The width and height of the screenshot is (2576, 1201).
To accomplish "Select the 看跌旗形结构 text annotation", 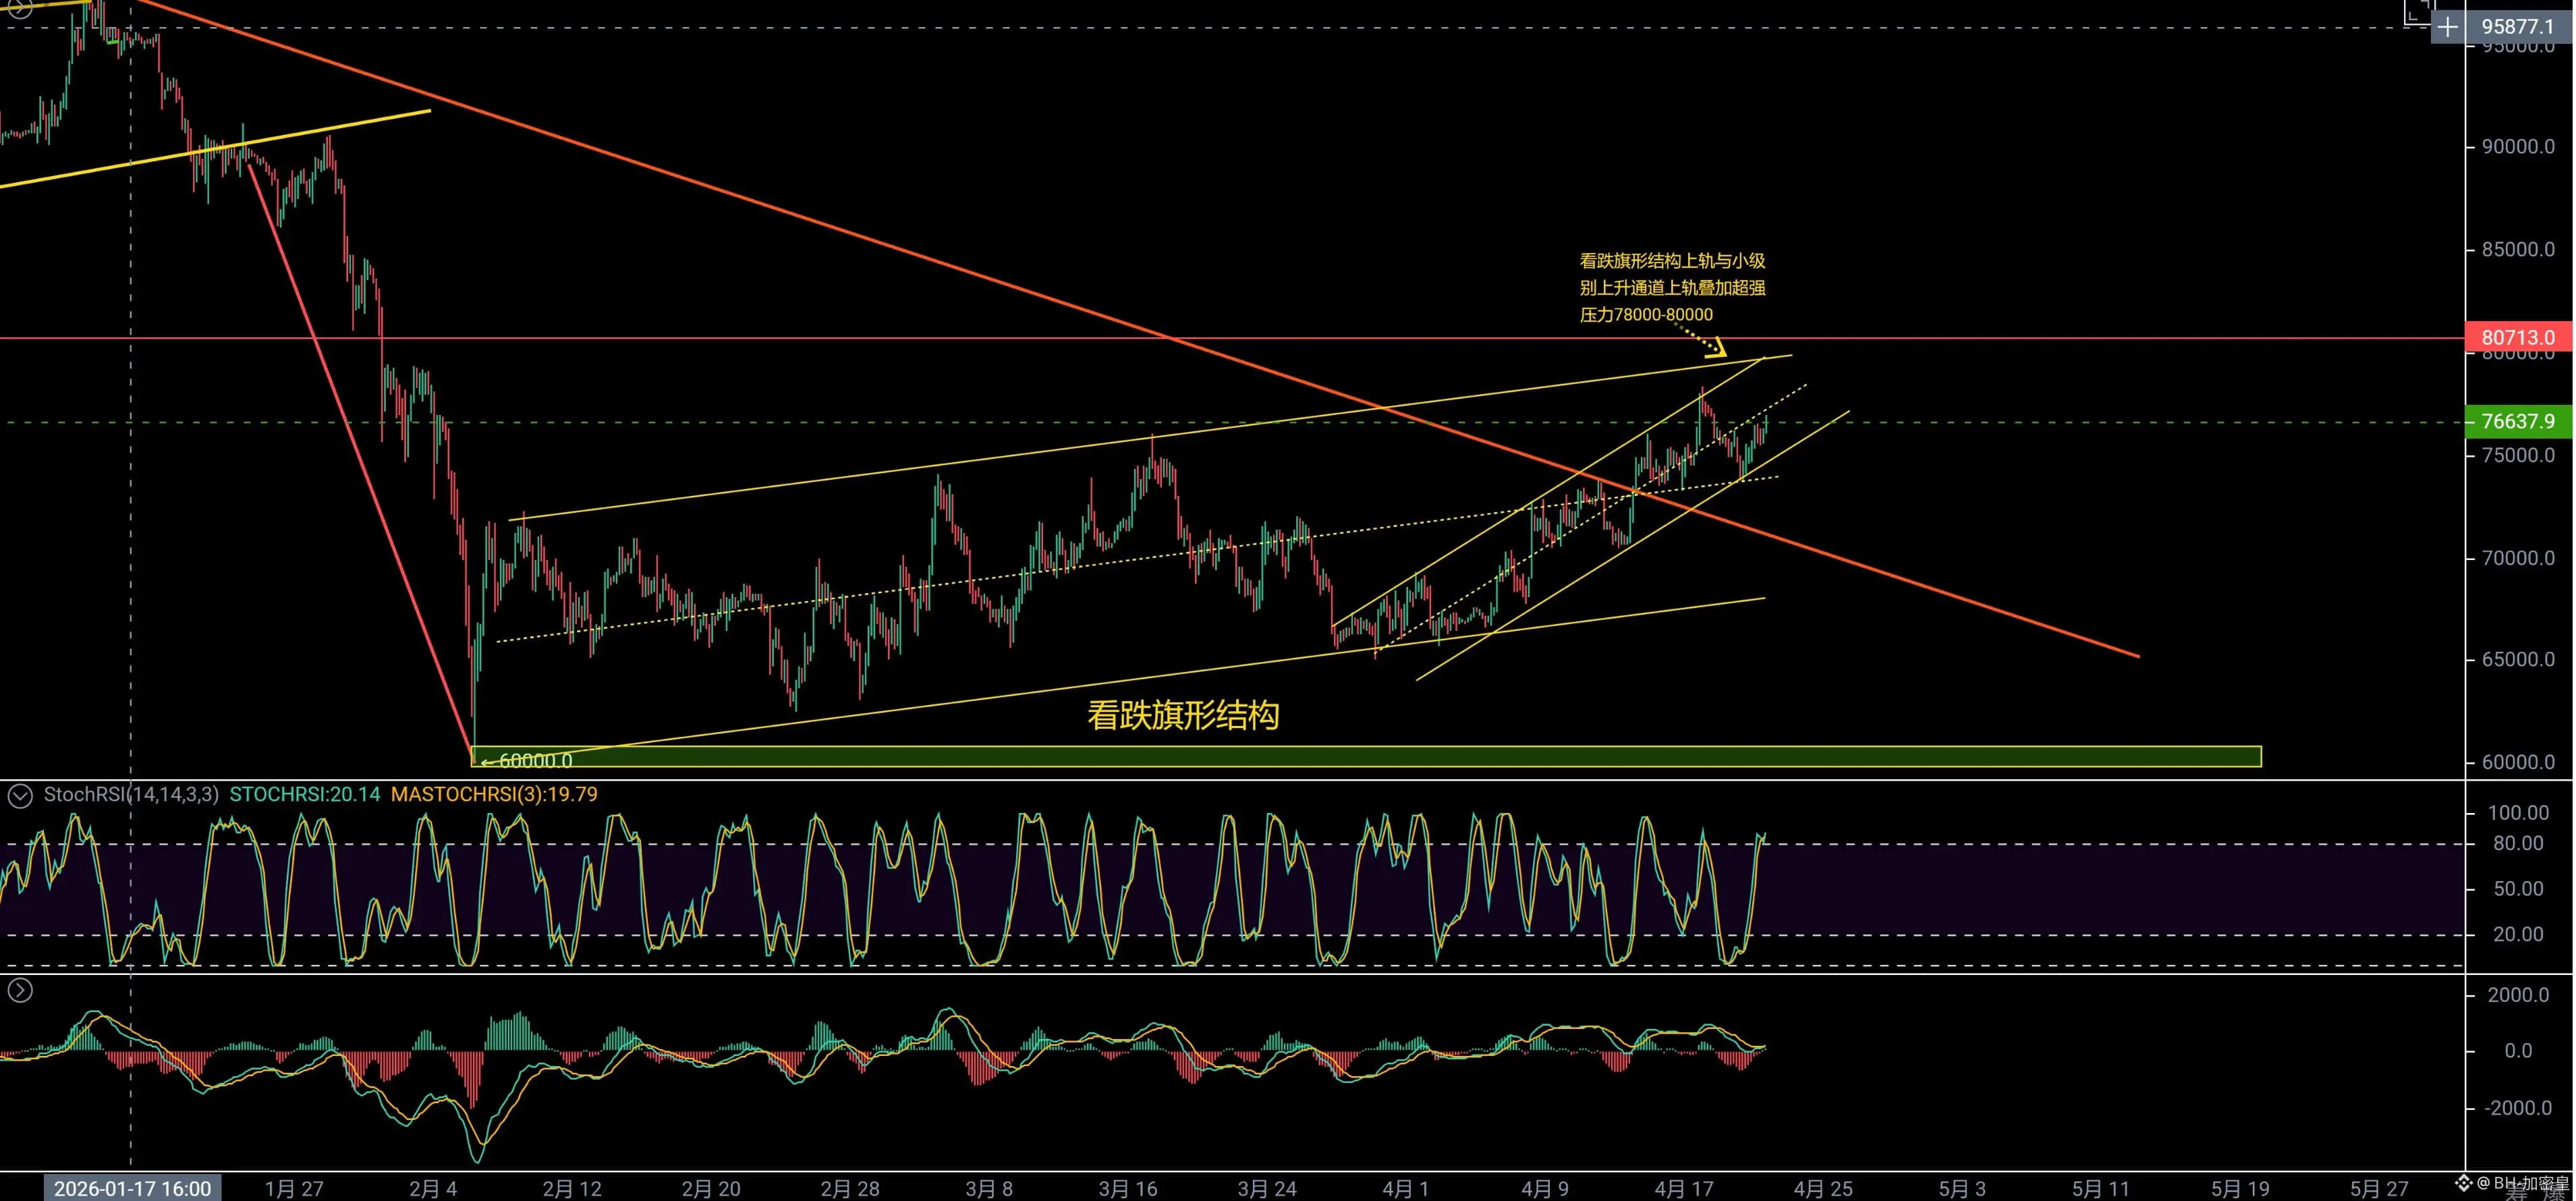I will (x=1183, y=716).
